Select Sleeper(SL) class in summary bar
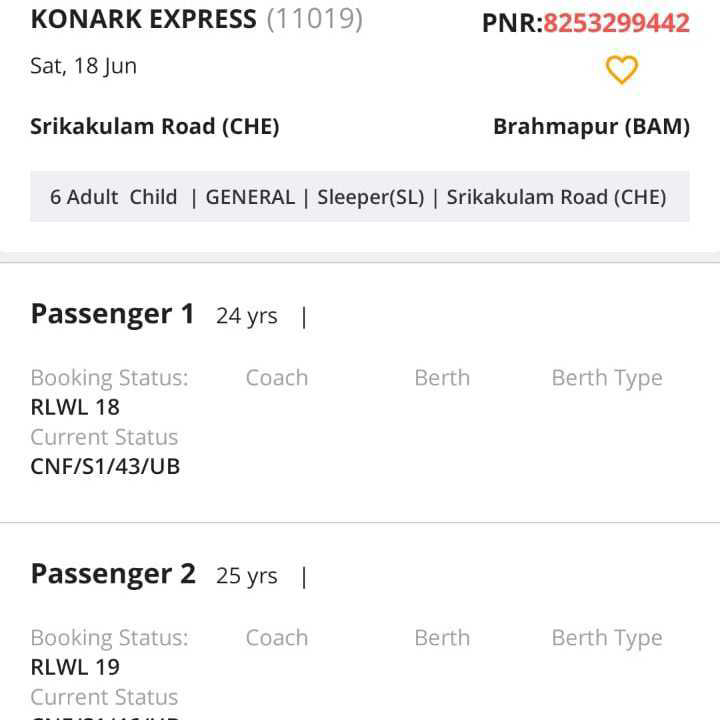 coord(370,197)
